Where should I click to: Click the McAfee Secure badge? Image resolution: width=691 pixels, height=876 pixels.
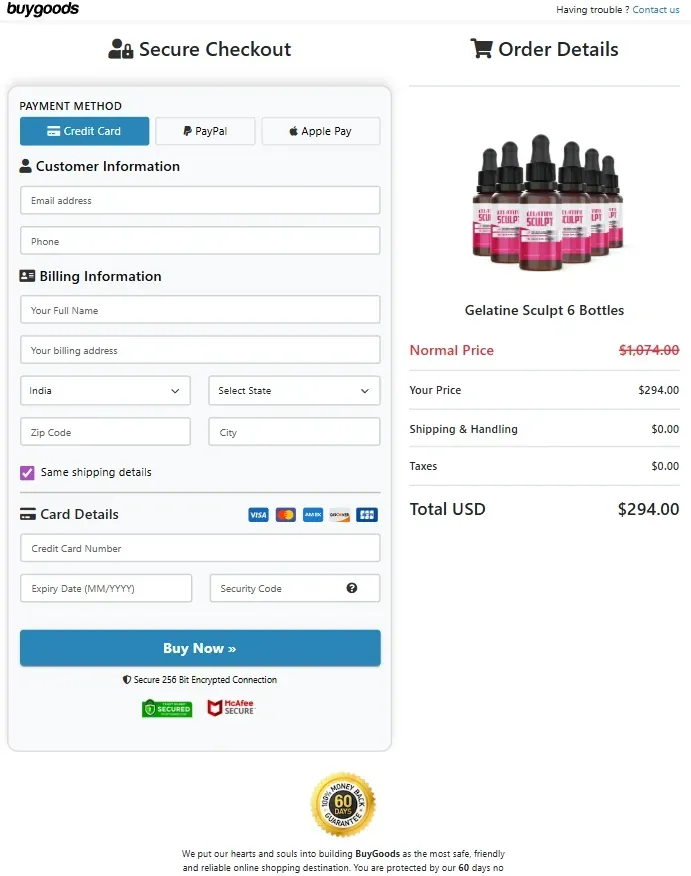click(x=231, y=708)
